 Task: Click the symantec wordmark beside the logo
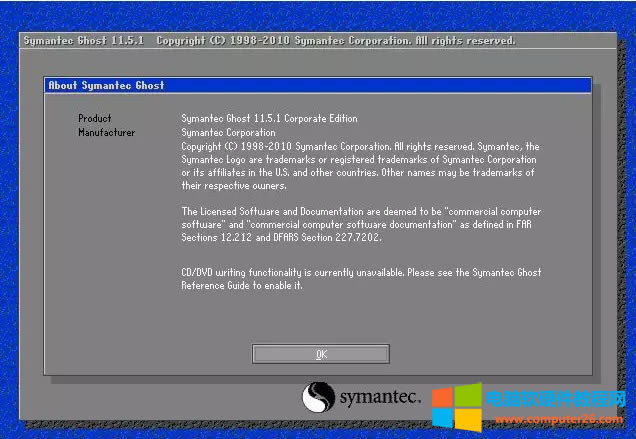380,397
